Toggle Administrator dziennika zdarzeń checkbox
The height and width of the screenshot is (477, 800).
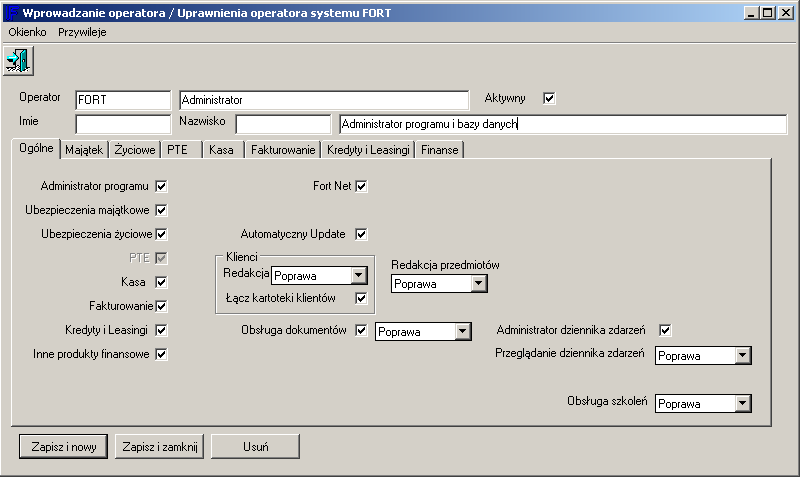(665, 330)
